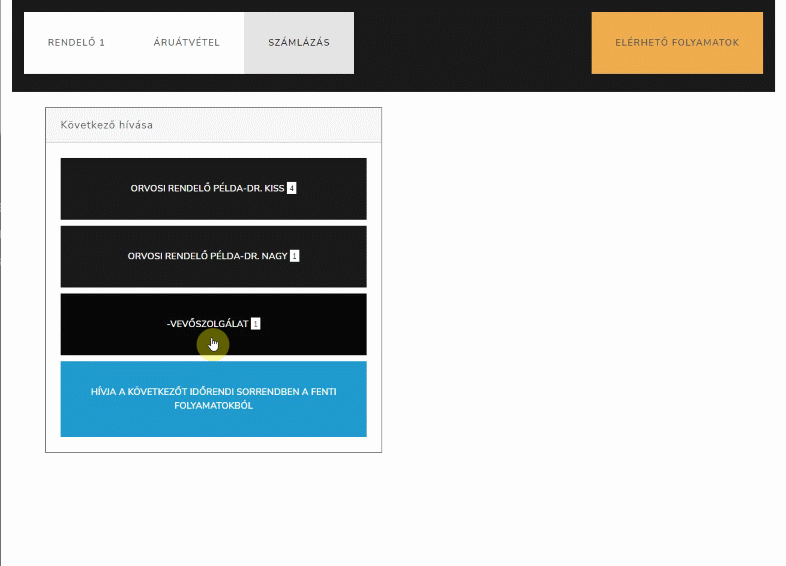
Task: Click the orange Elérhető folyamatok button
Action: click(x=676, y=43)
